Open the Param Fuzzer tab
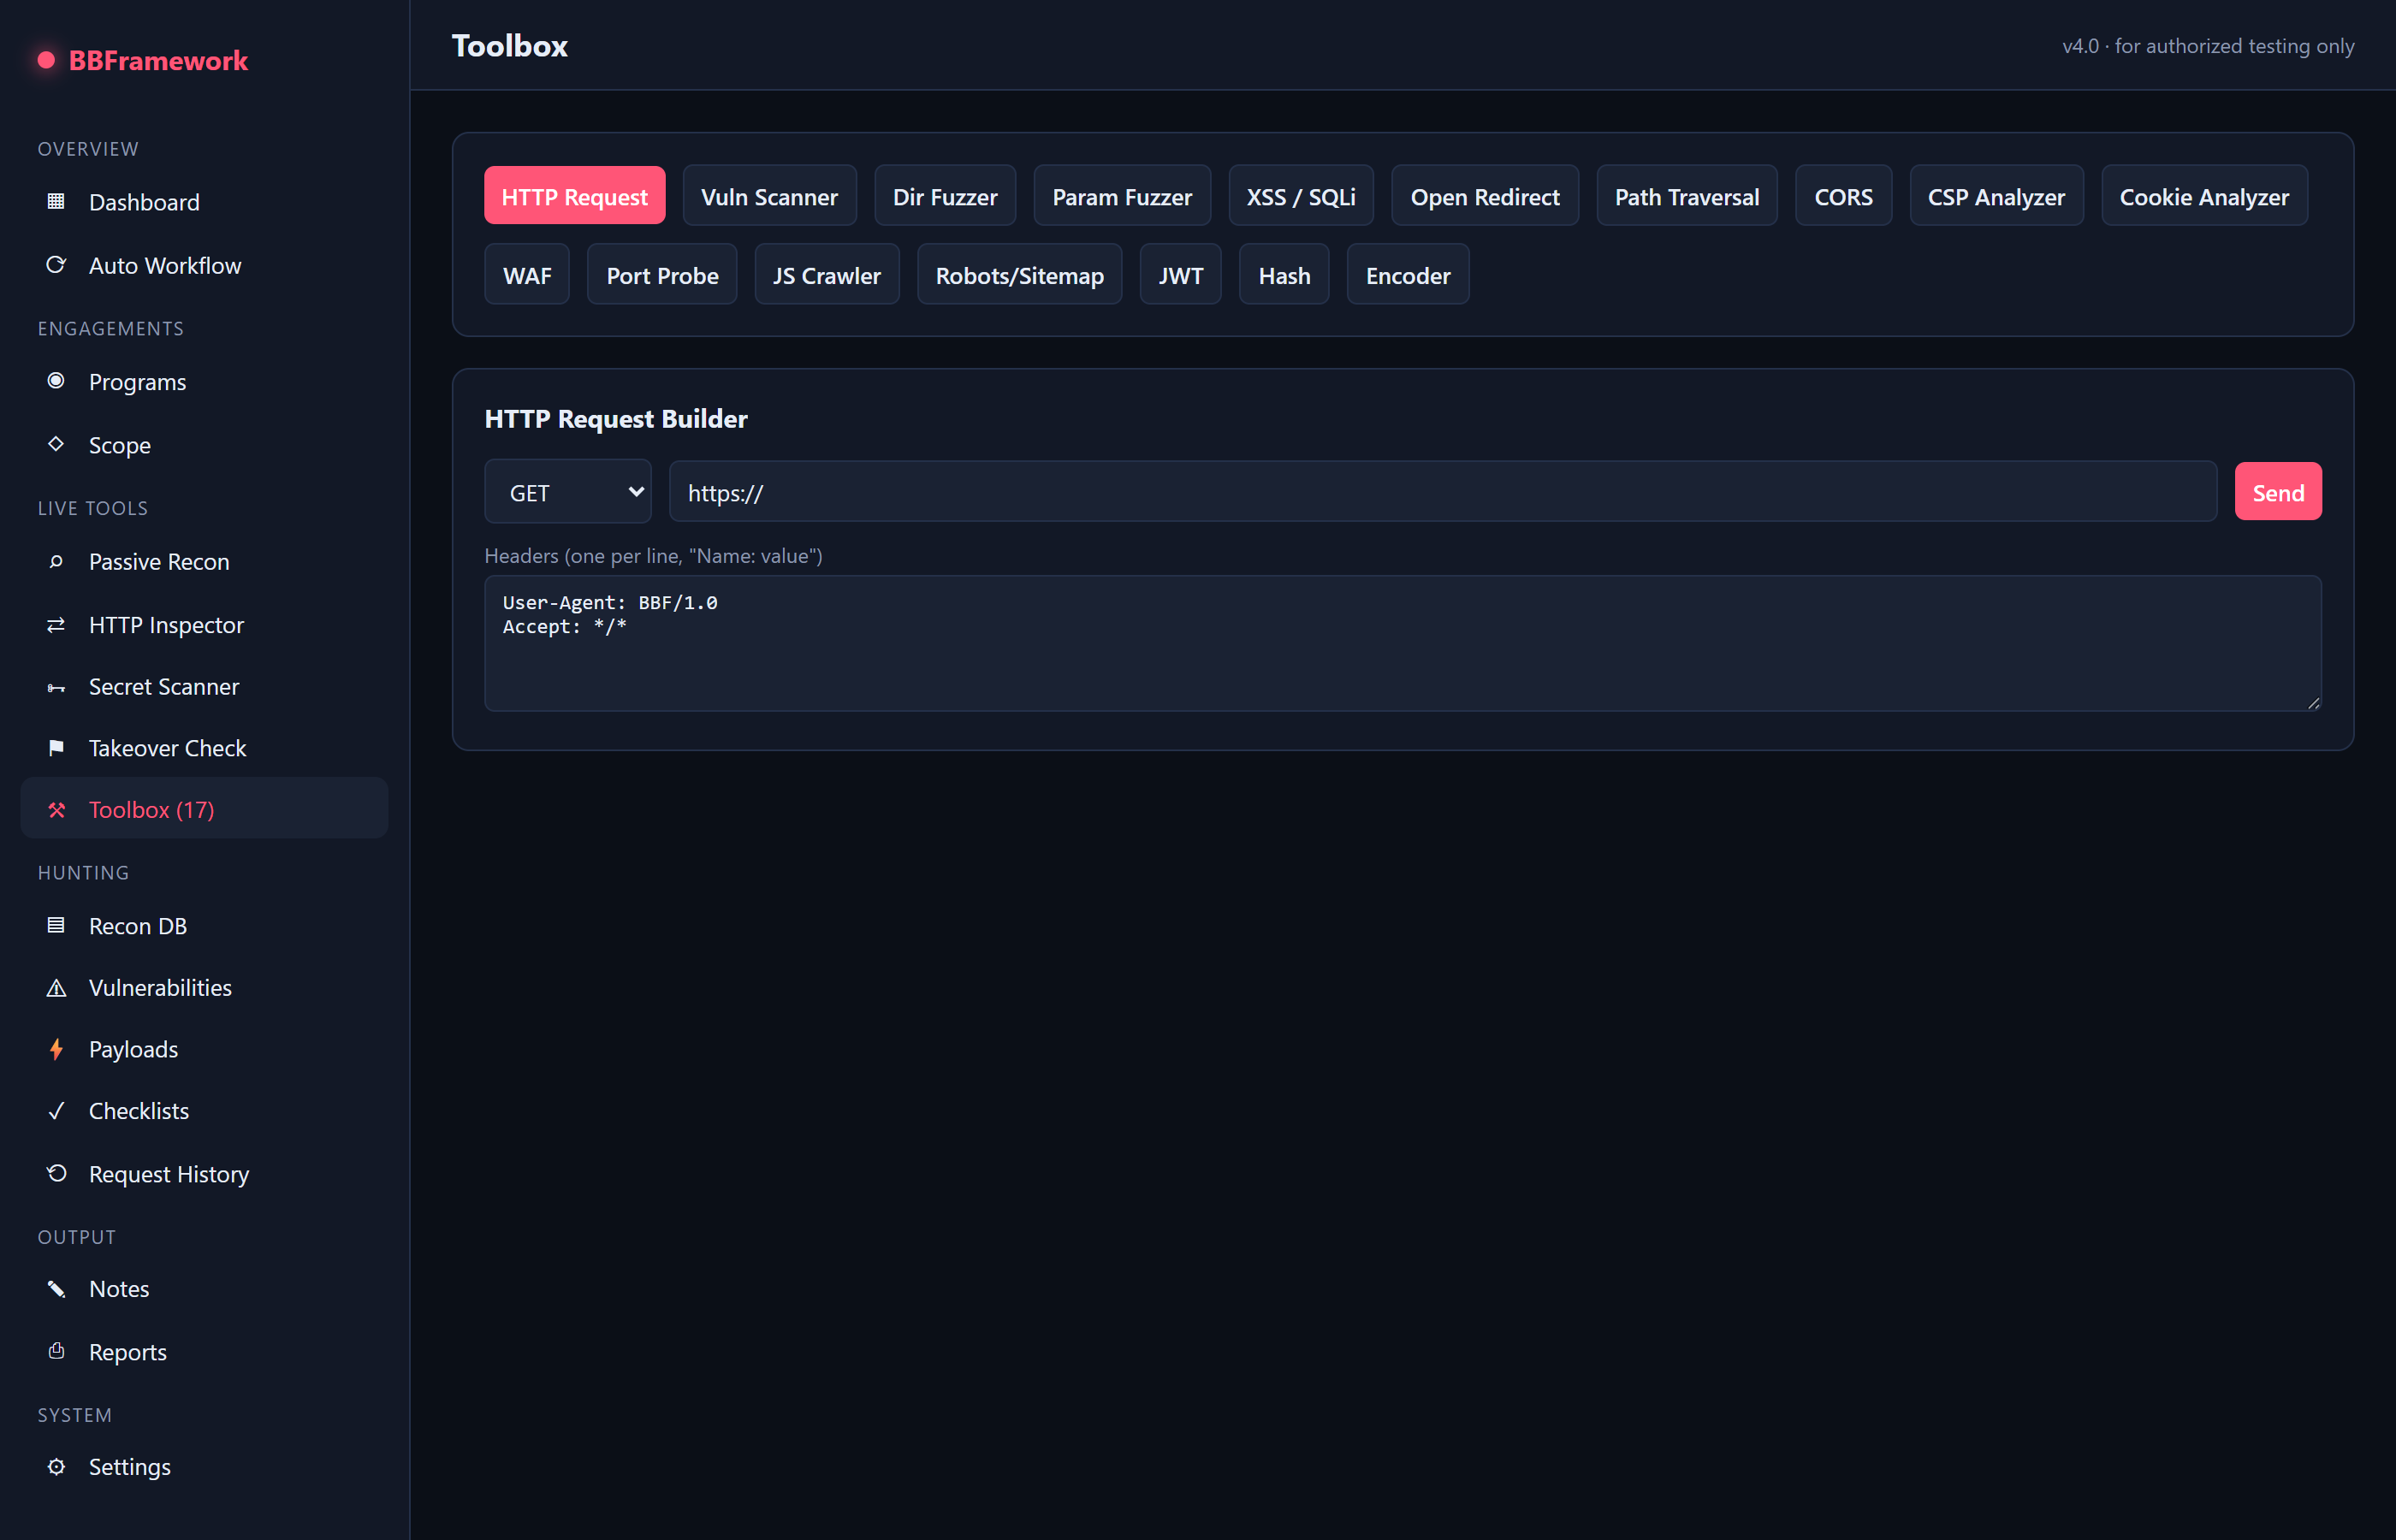This screenshot has height=1540, width=2396. tap(1122, 196)
